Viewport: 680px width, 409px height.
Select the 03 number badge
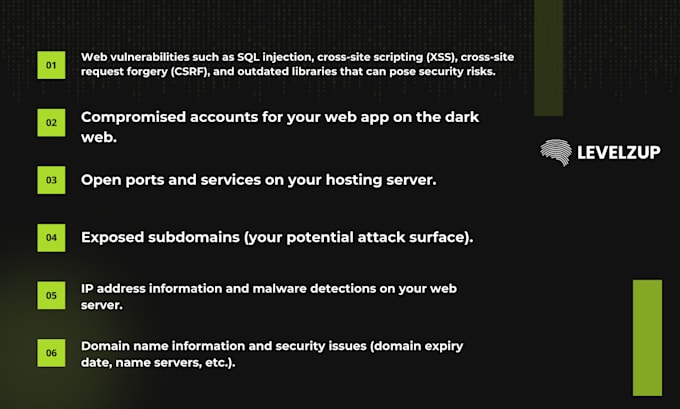pyautogui.click(x=51, y=180)
